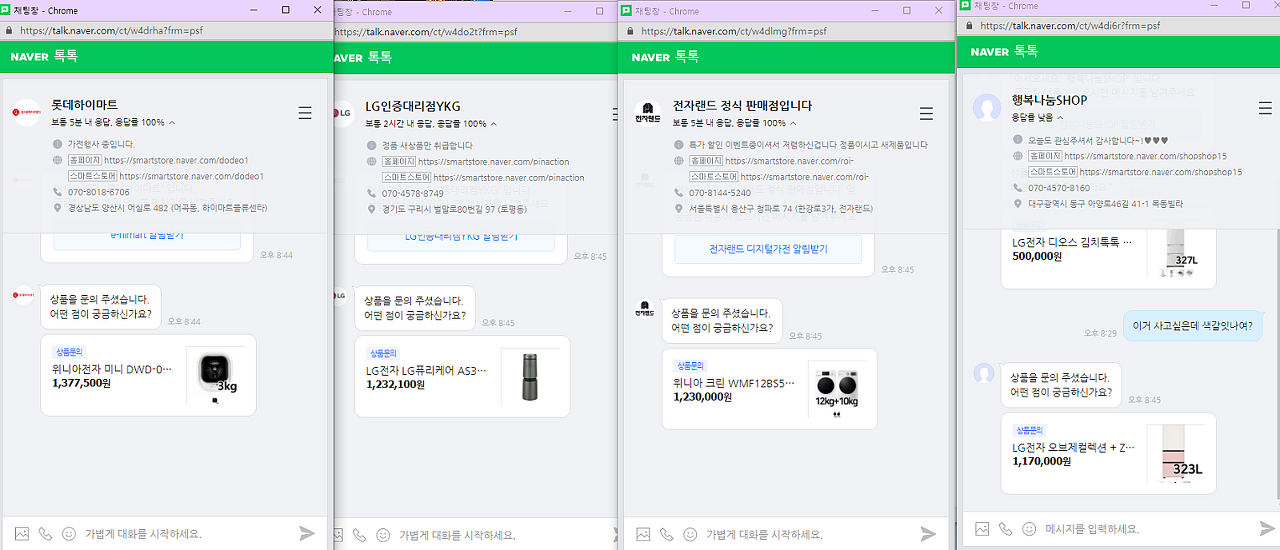Click 행복나눔SHOP profile avatar
The height and width of the screenshot is (550, 1280).
[x=987, y=108]
